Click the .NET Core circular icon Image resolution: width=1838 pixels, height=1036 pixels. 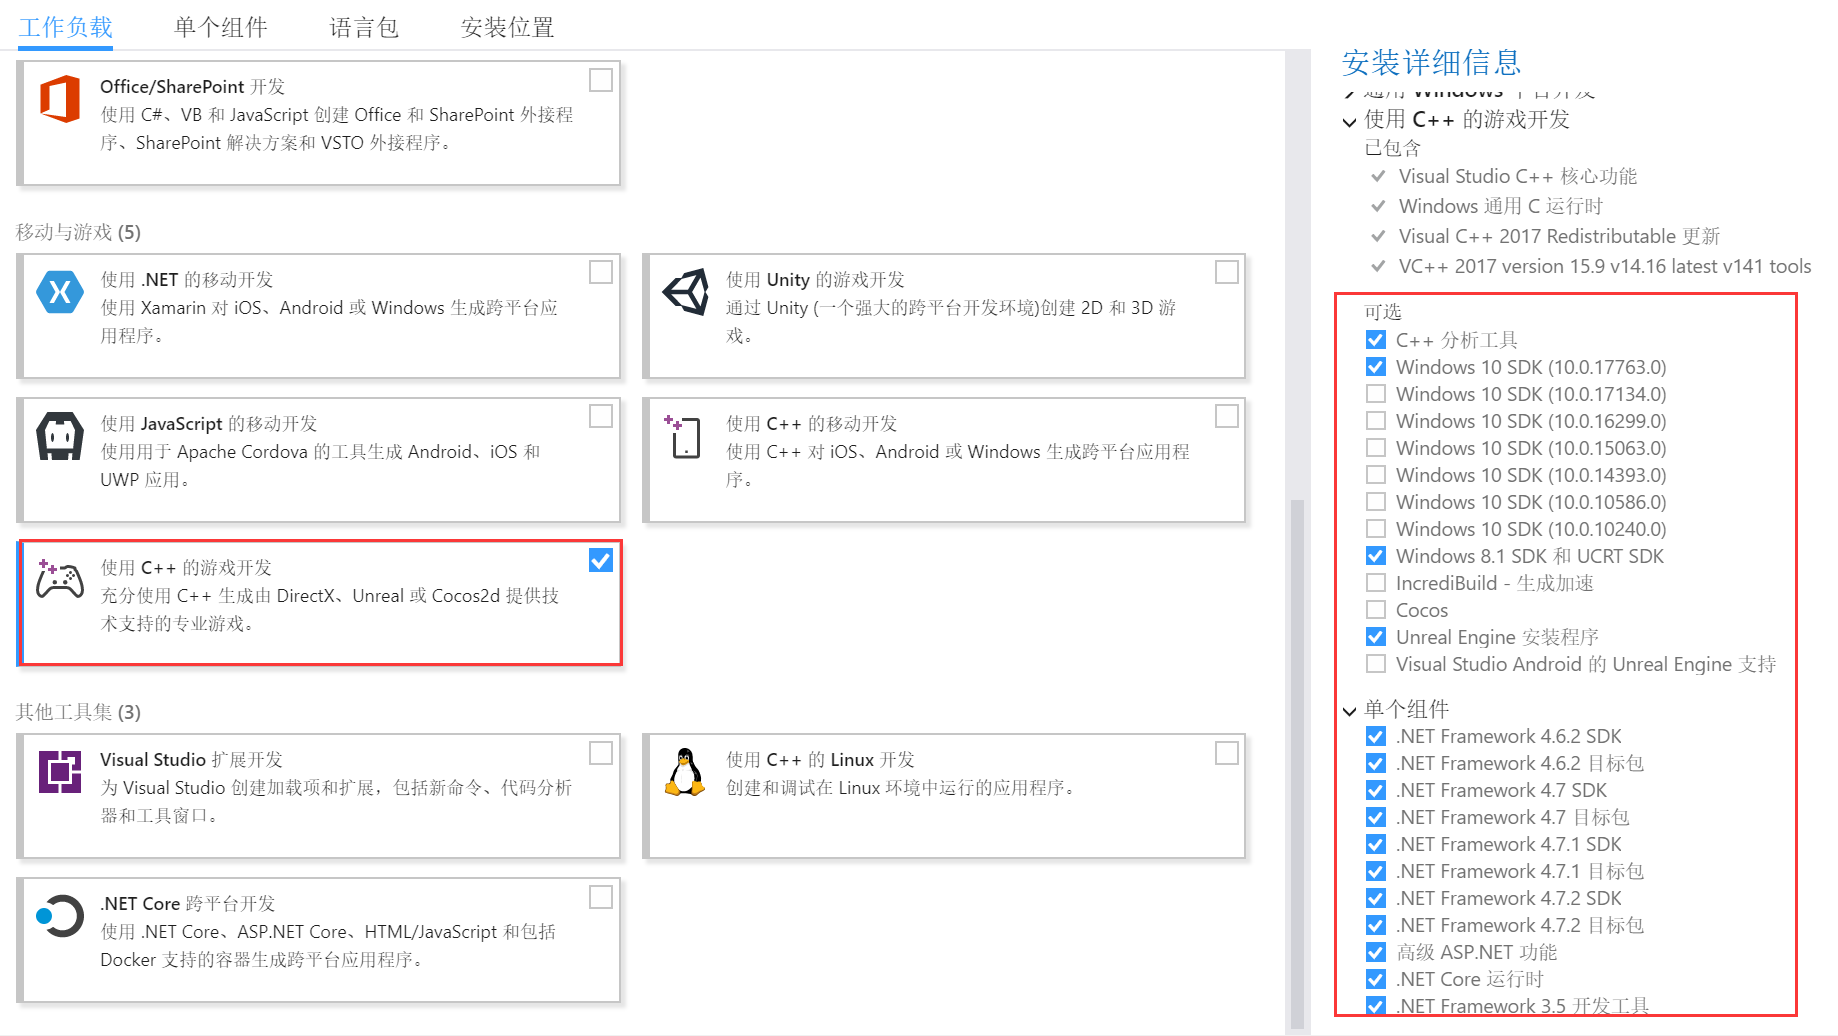pos(59,915)
